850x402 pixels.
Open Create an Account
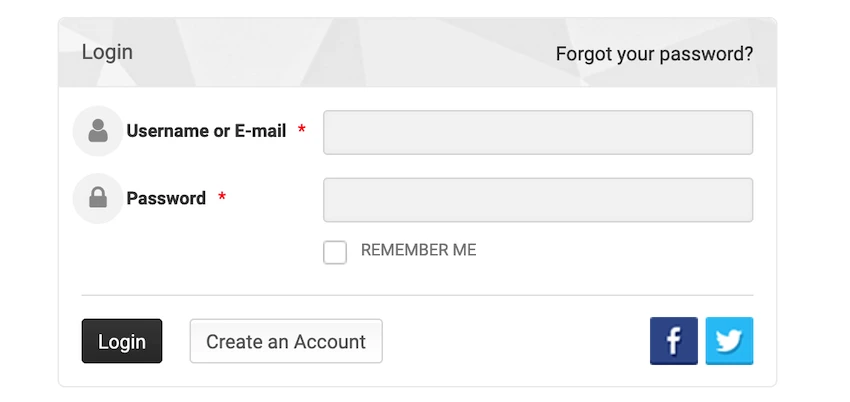(286, 341)
